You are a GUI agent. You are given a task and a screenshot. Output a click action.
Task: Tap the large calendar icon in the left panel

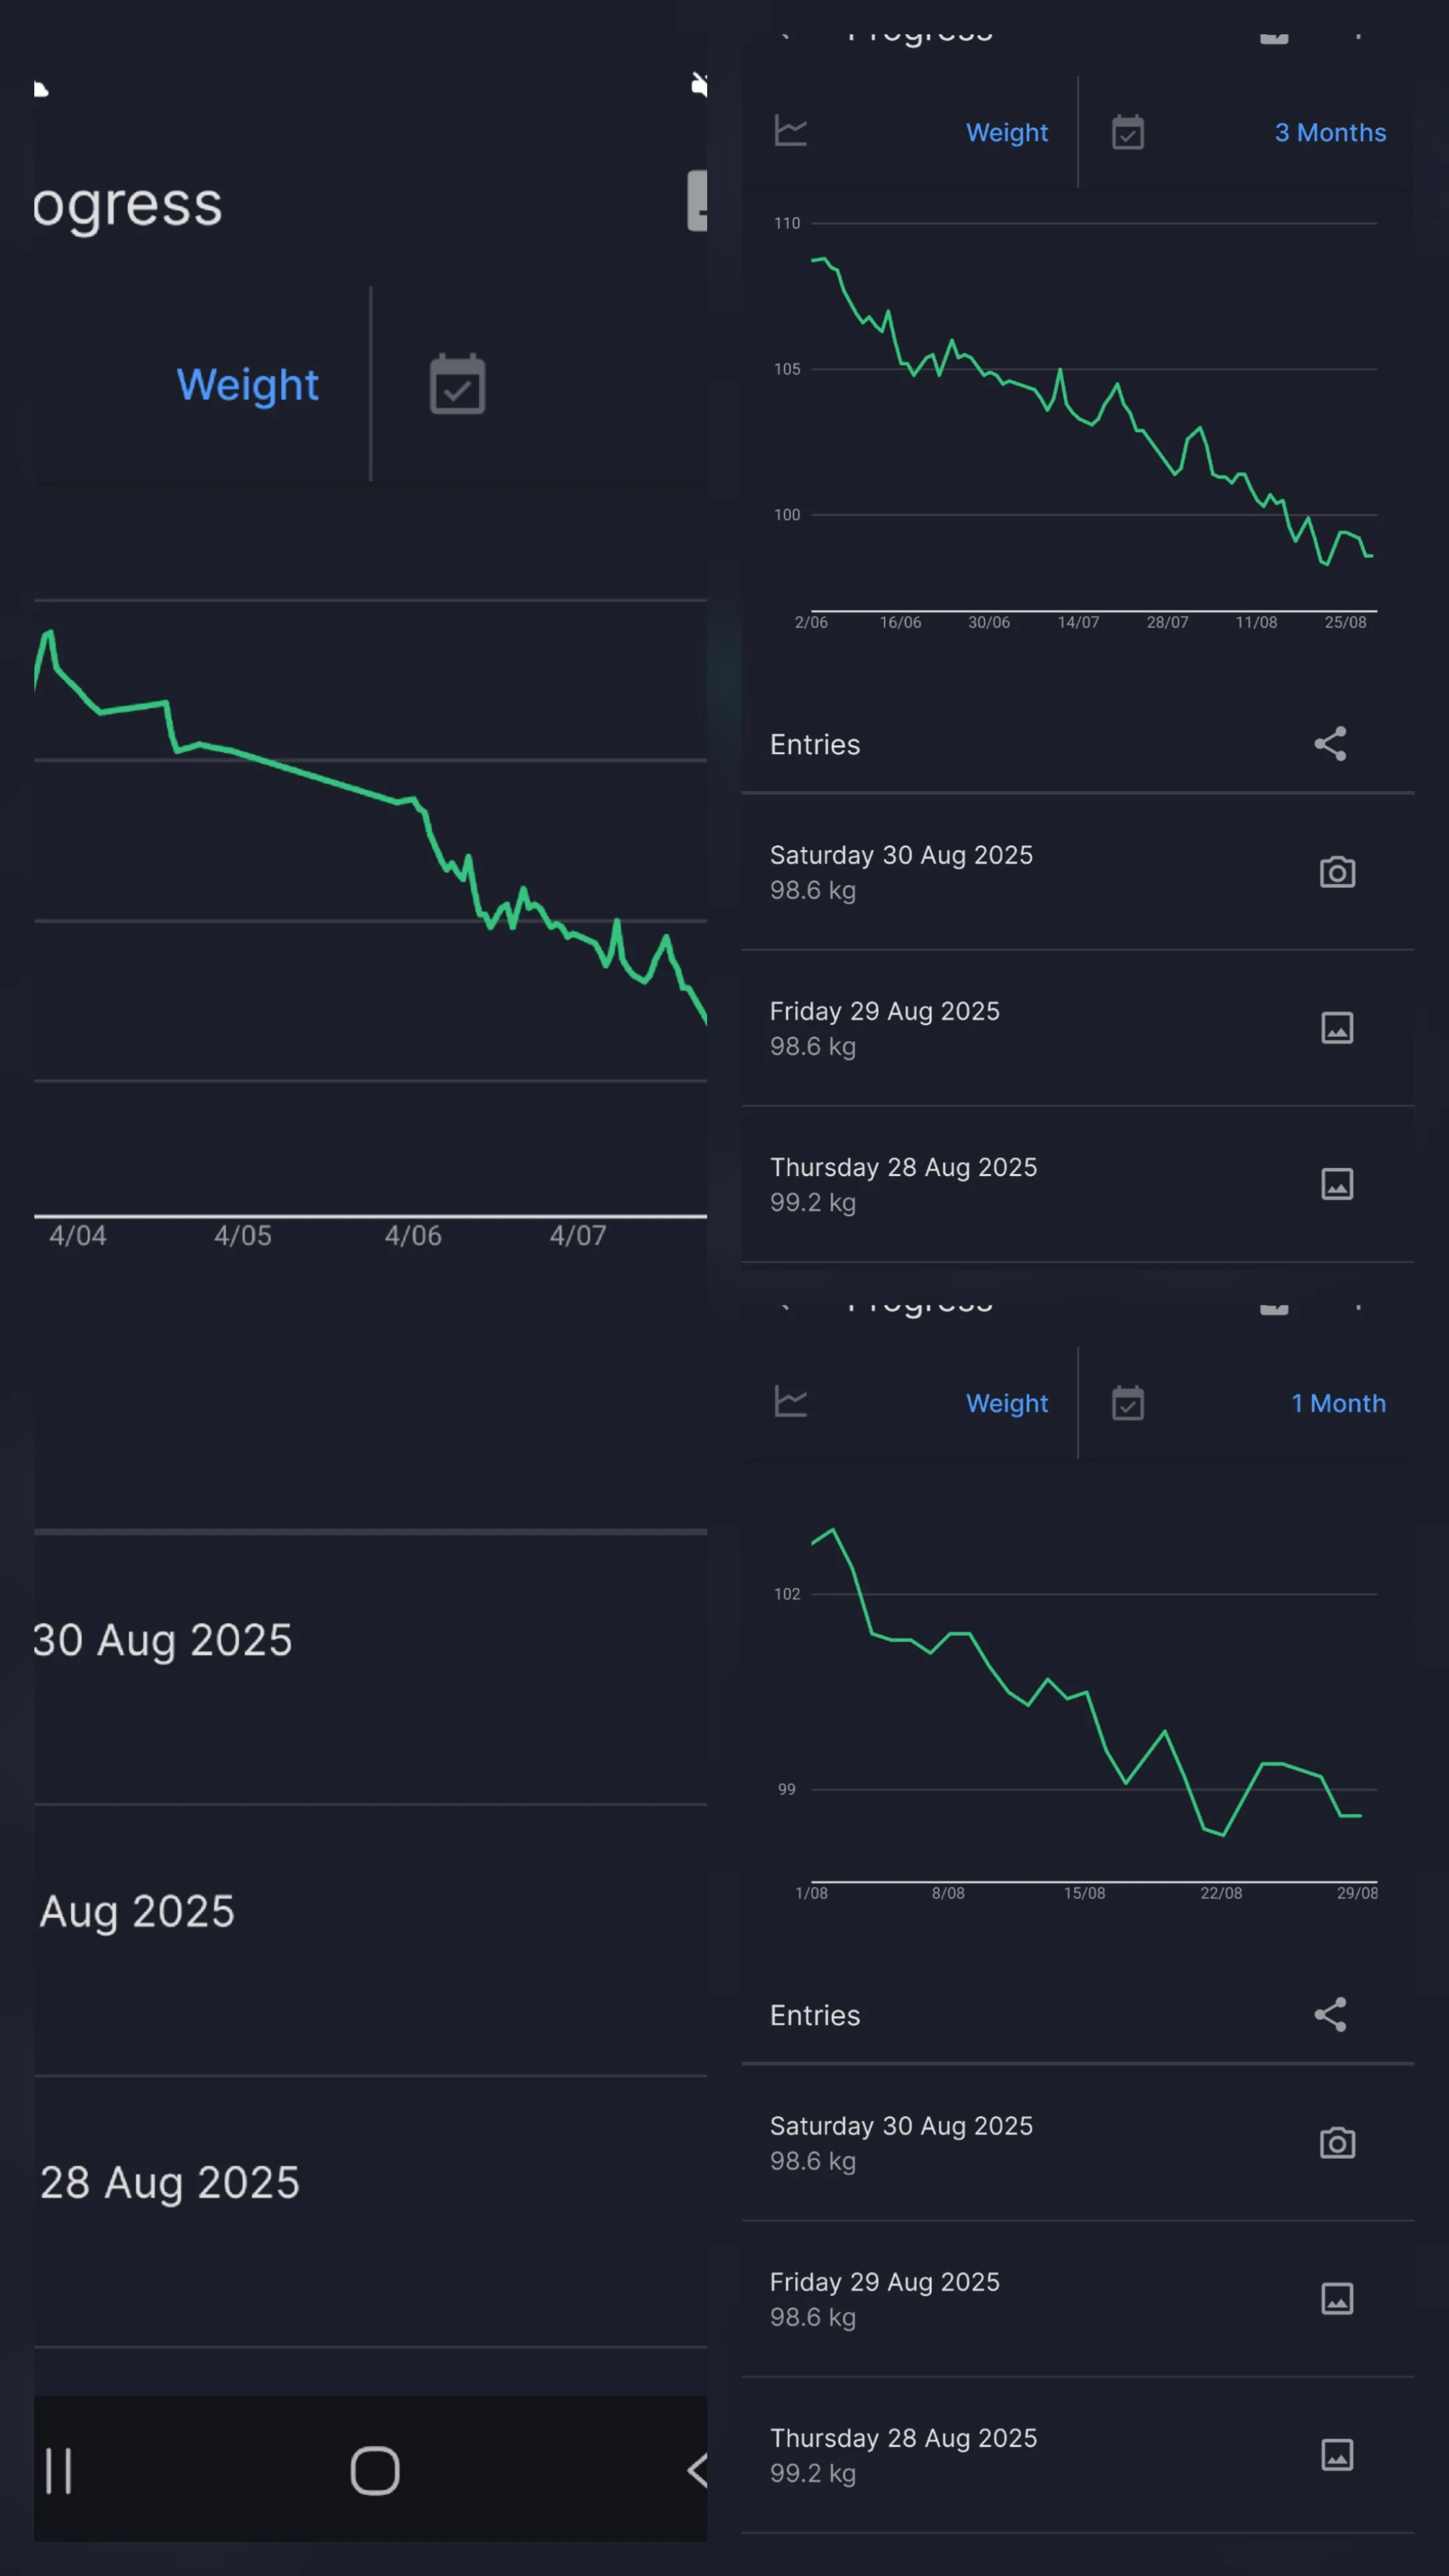pyautogui.click(x=457, y=384)
